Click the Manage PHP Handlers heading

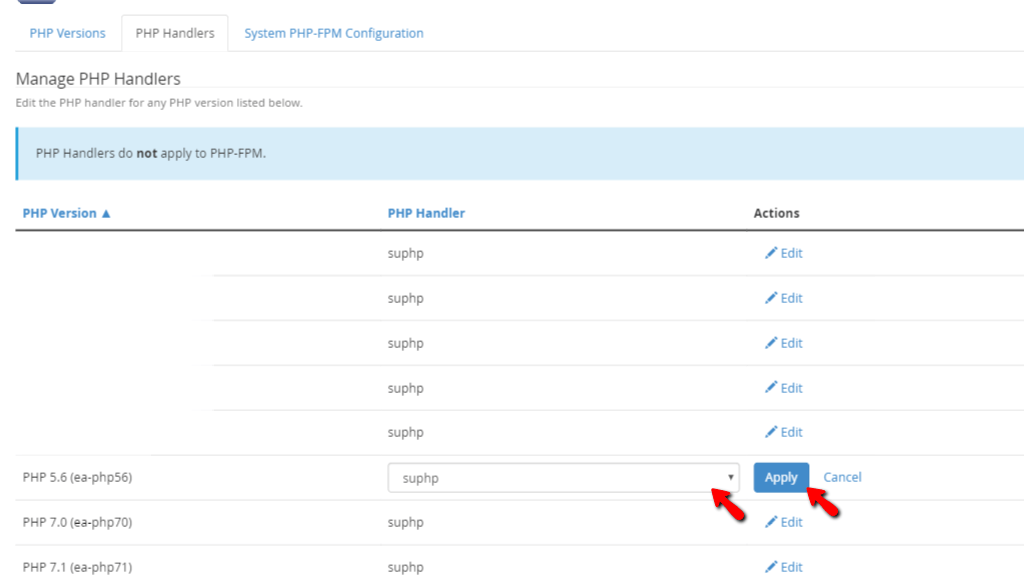pos(98,79)
